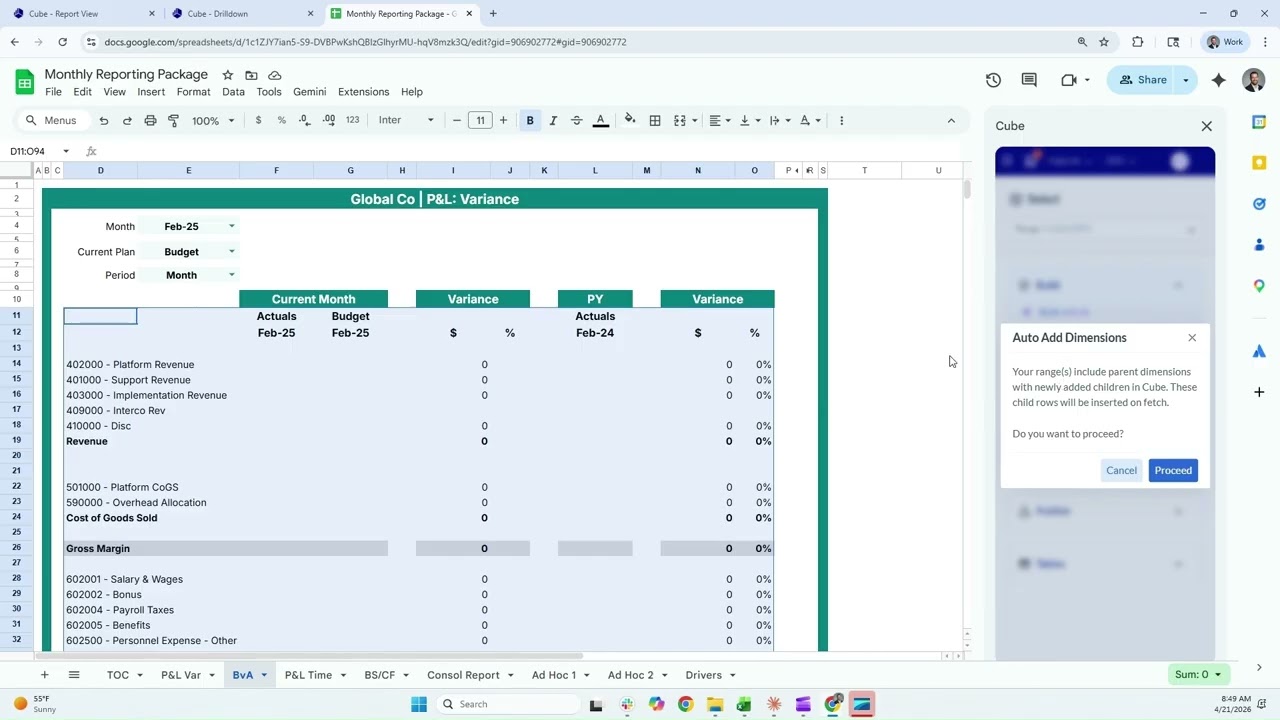Screen dimensions: 1280x720
Task: Open the All sheets list icon
Action: click(73, 675)
